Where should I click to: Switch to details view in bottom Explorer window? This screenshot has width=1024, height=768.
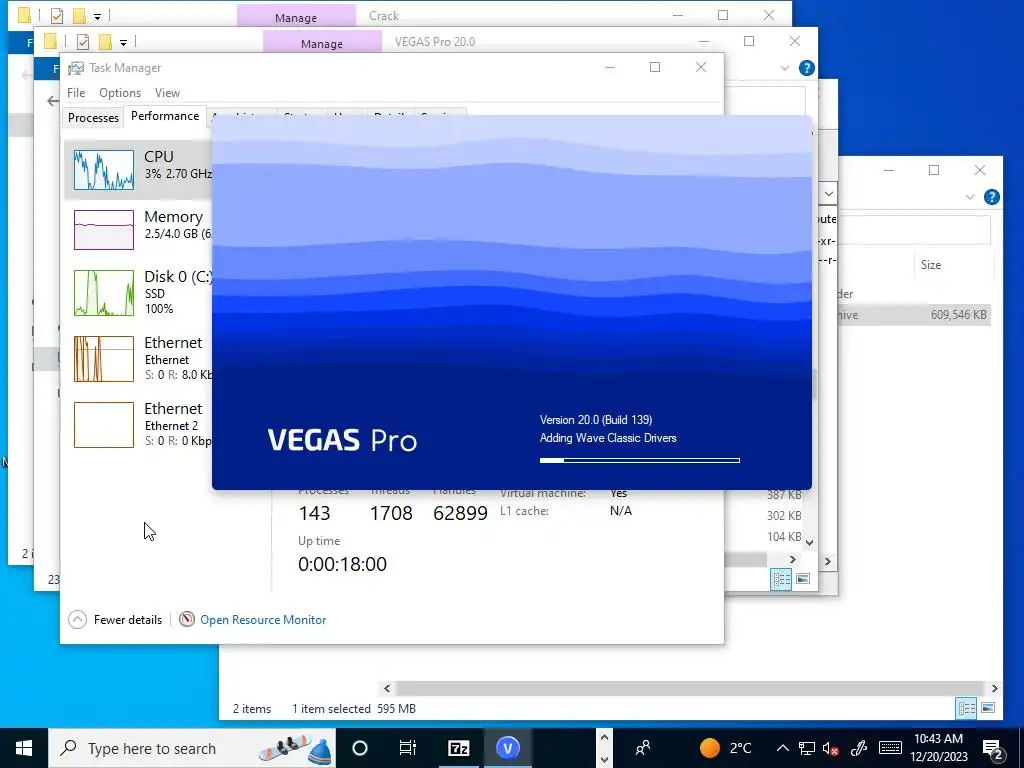click(x=967, y=708)
